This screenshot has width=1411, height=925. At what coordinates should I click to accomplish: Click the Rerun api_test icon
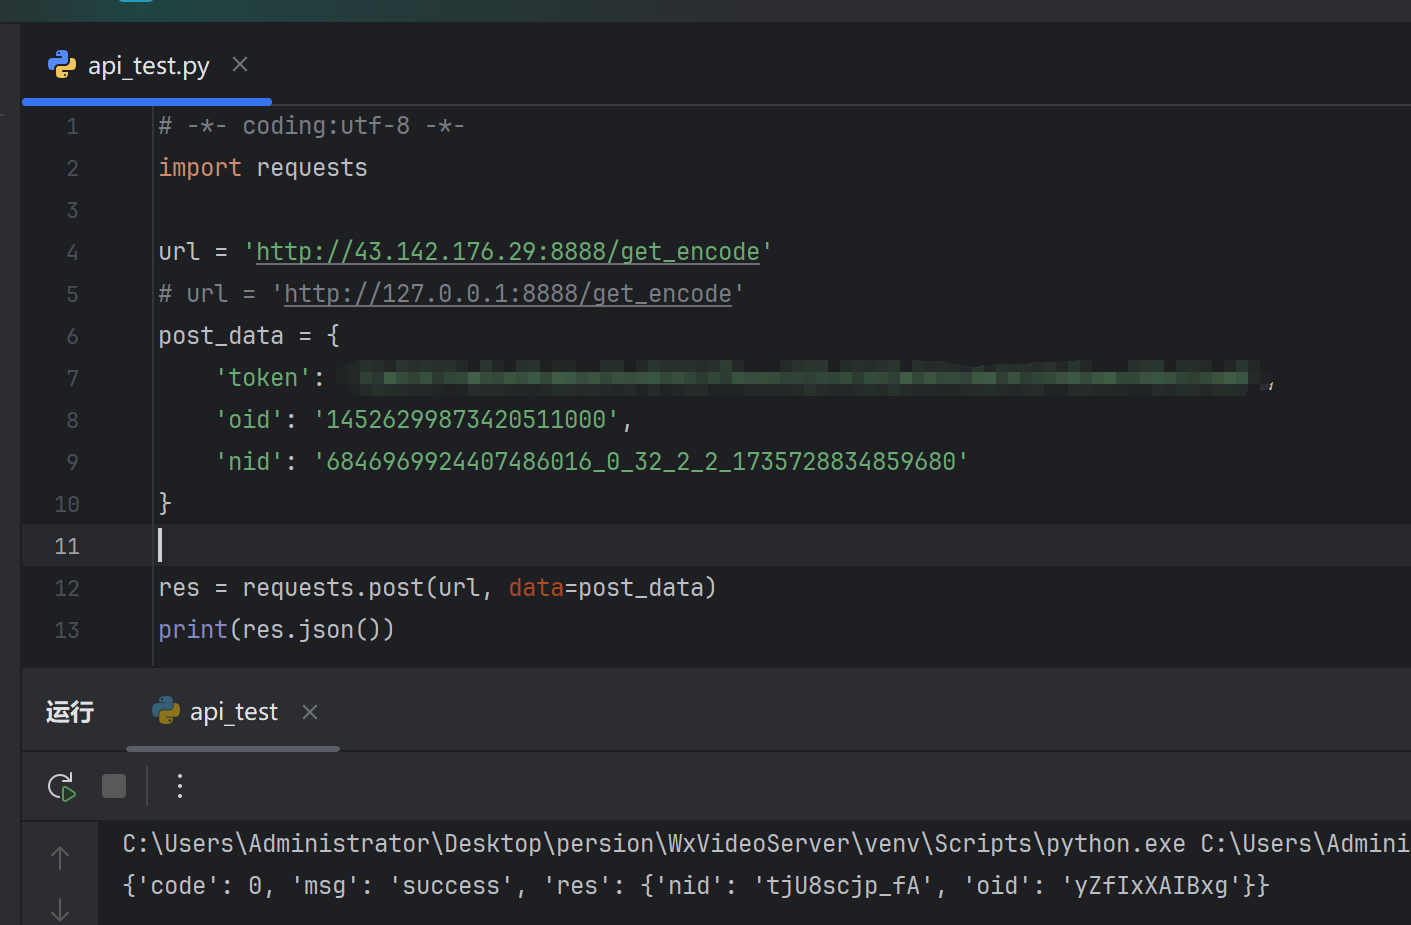click(x=62, y=786)
